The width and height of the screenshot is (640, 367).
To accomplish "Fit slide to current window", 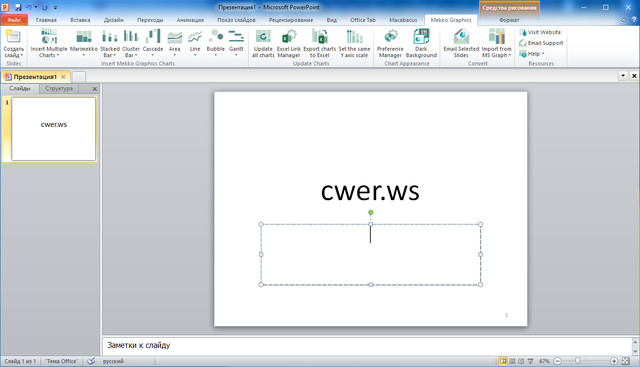I will [626, 361].
